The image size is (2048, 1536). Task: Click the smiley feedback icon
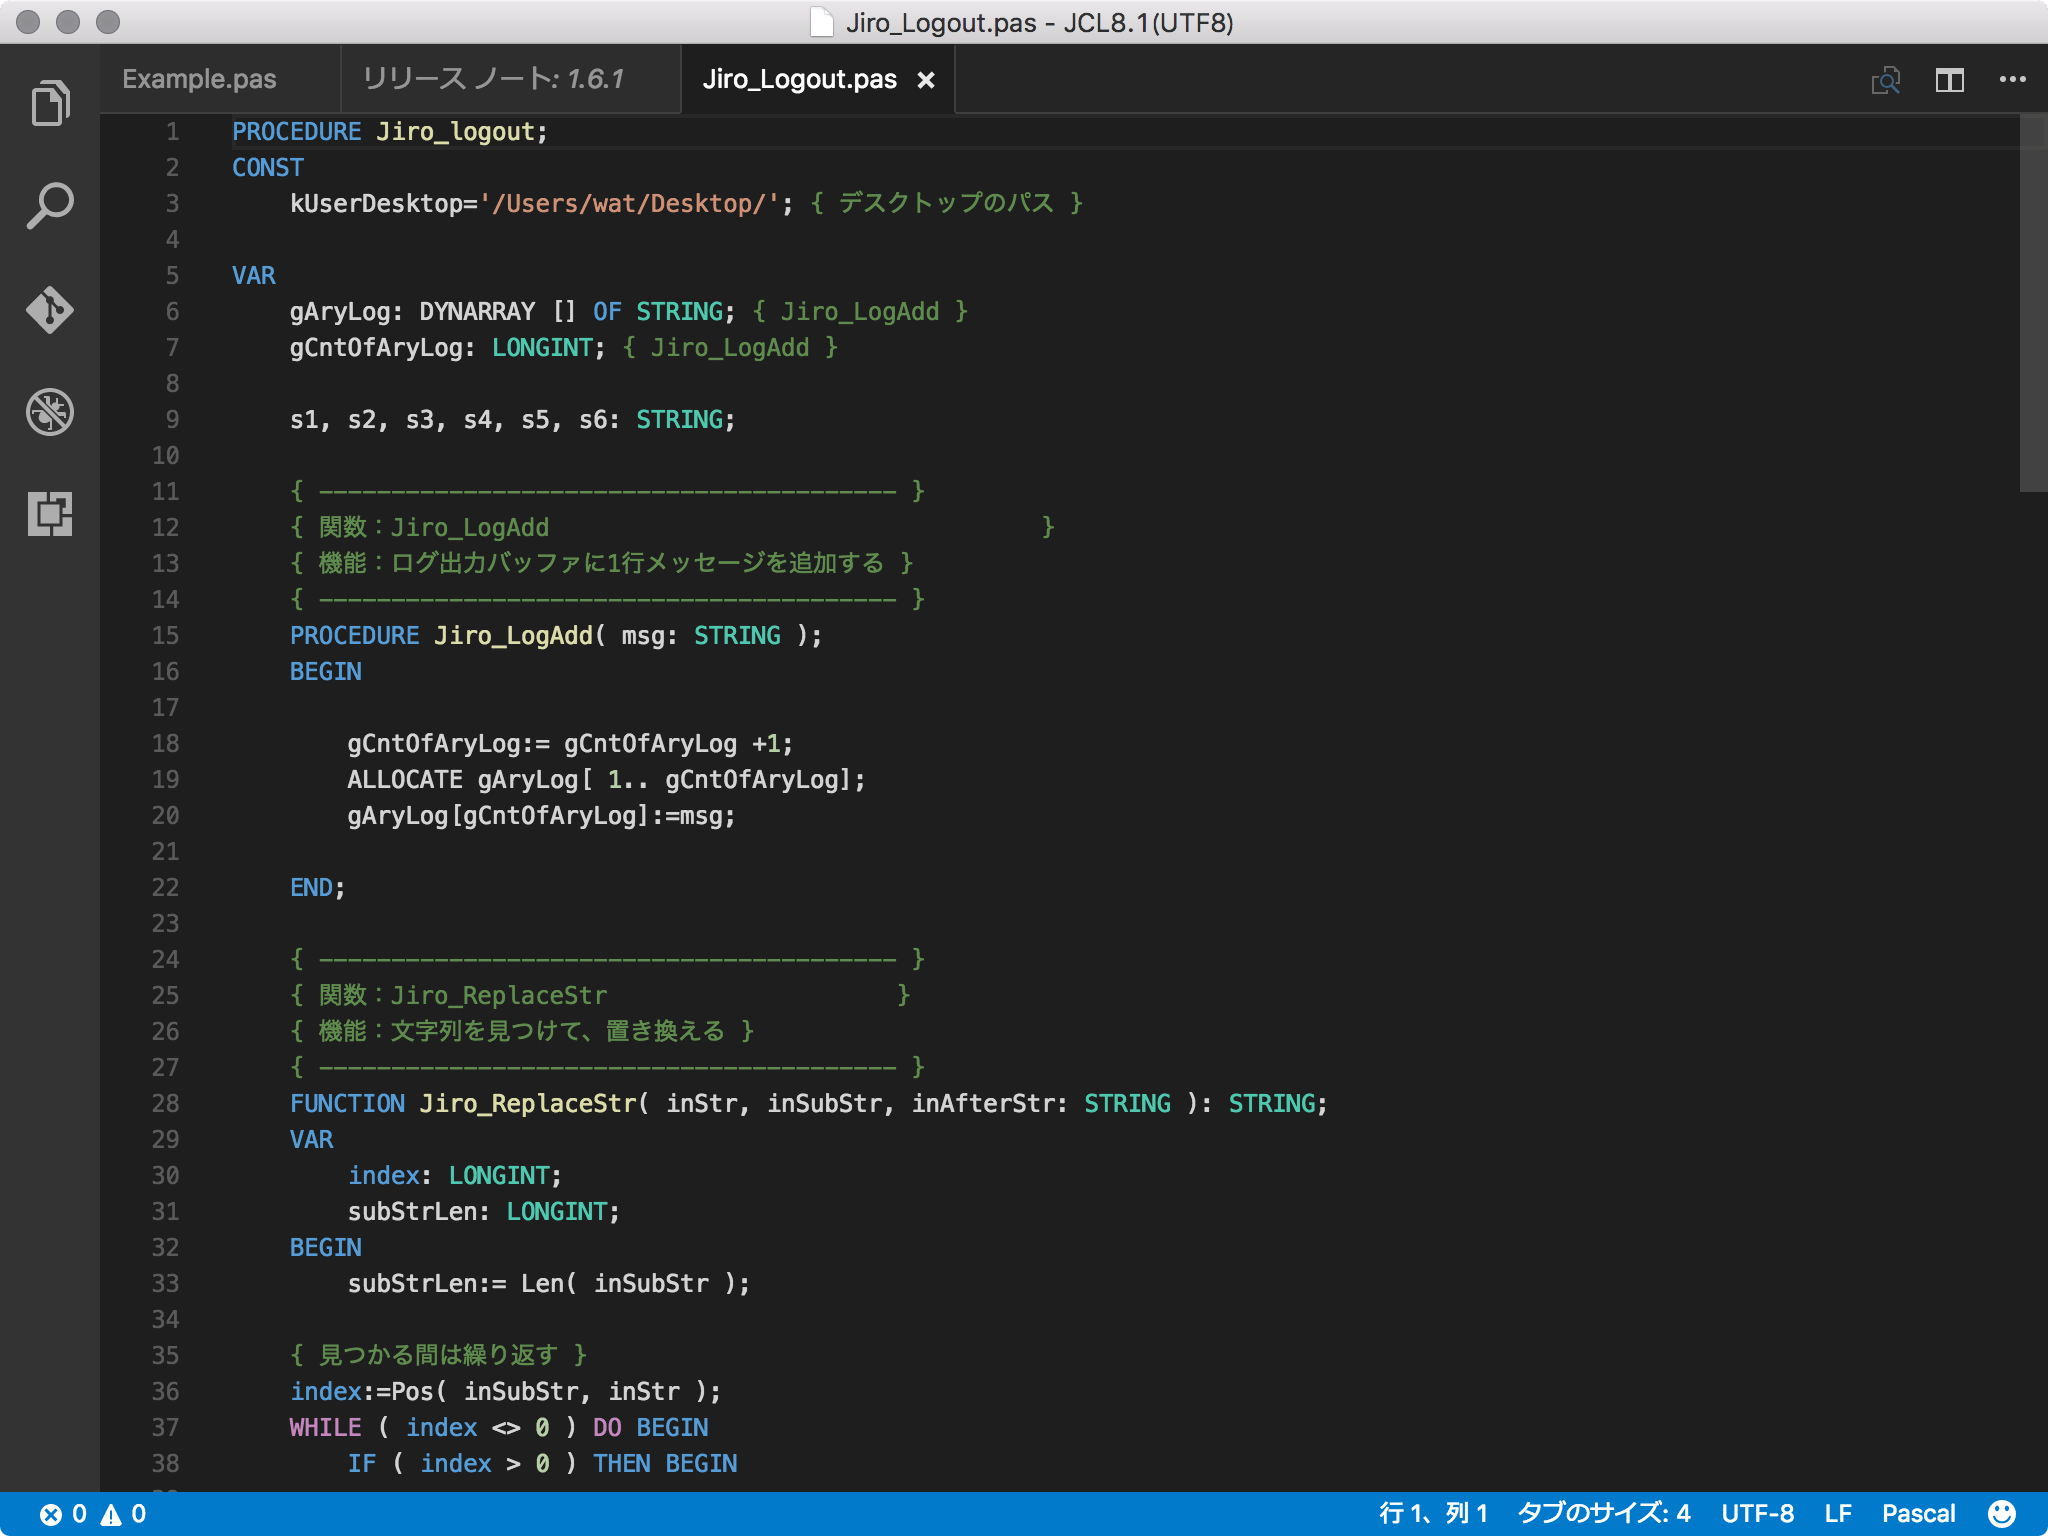pos(2001,1514)
